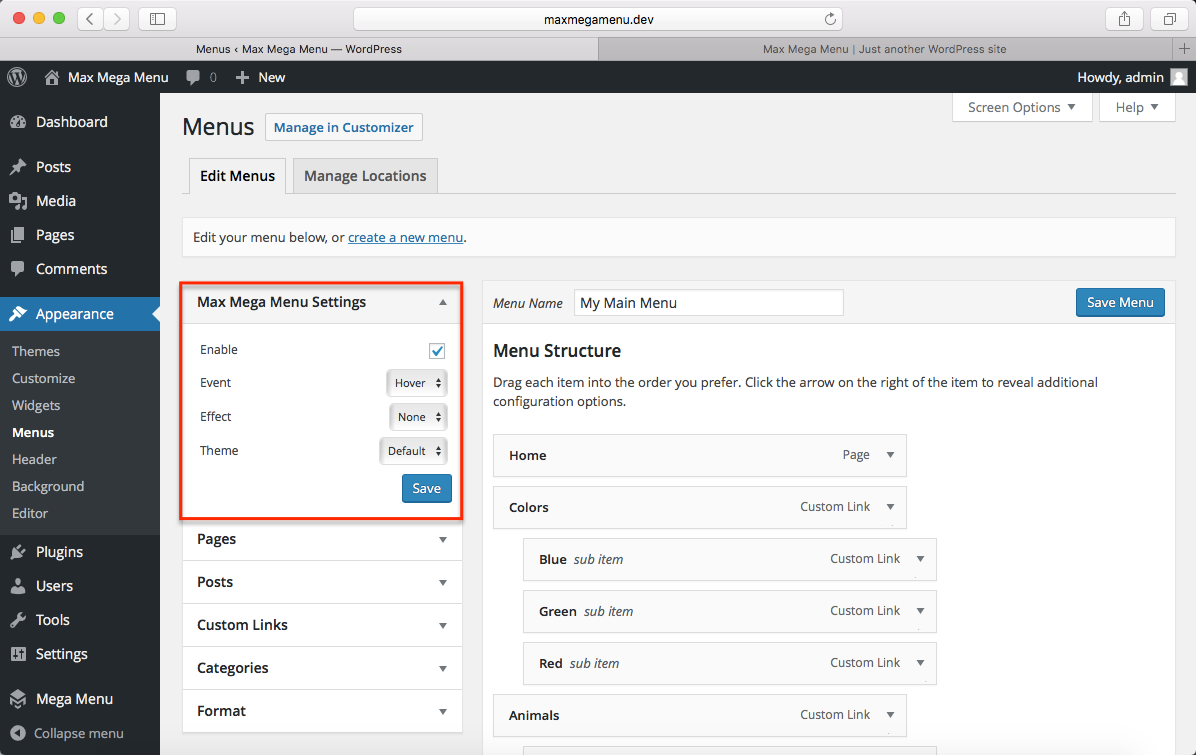Open Plugins in the admin sidebar
The width and height of the screenshot is (1196, 755).
coord(59,552)
